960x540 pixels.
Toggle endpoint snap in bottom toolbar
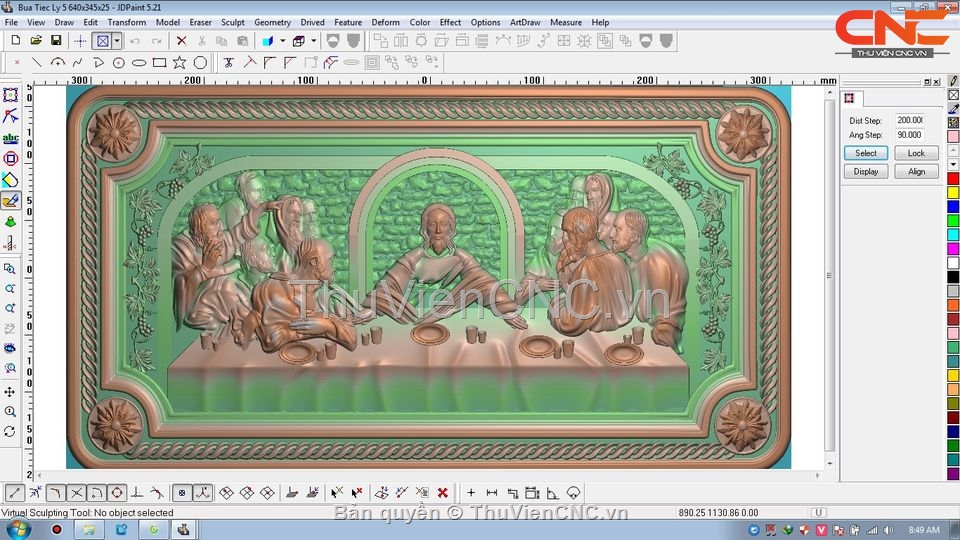(15, 492)
